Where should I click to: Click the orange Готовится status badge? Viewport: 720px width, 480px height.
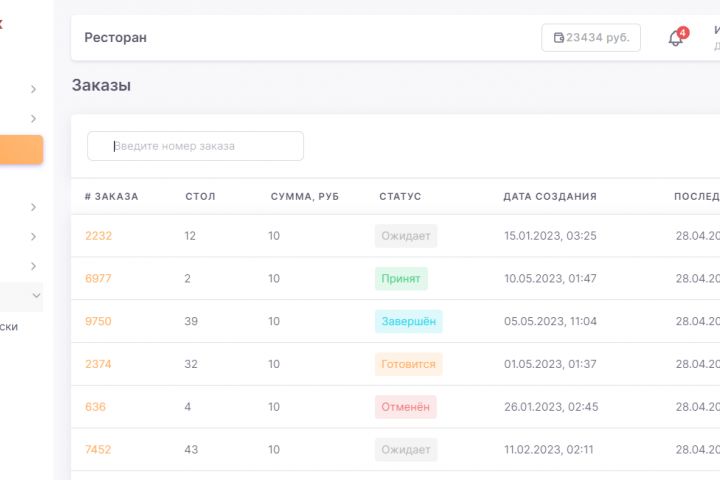408,364
